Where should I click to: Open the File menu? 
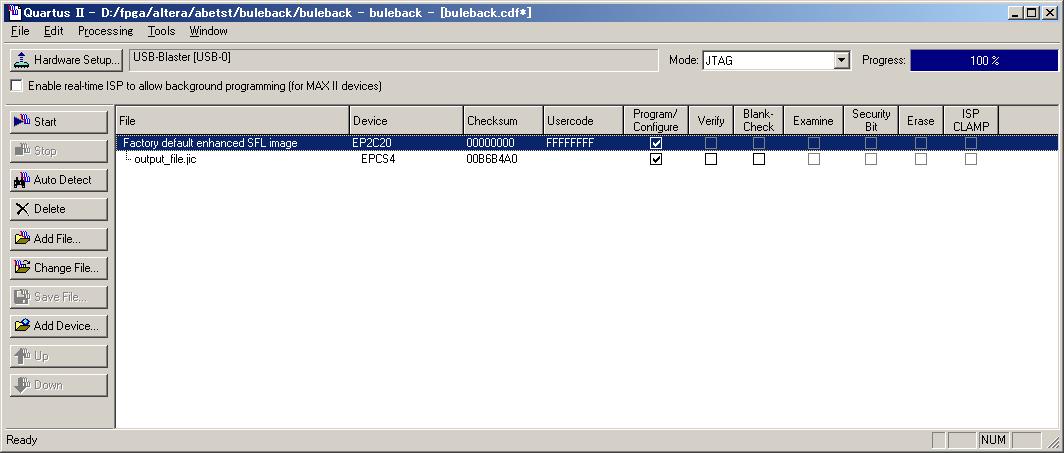(20, 31)
